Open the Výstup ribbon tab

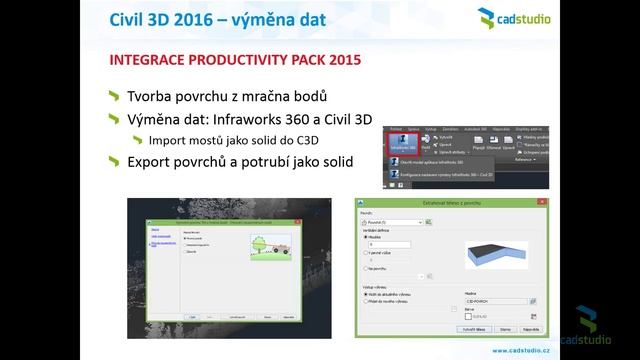click(431, 129)
